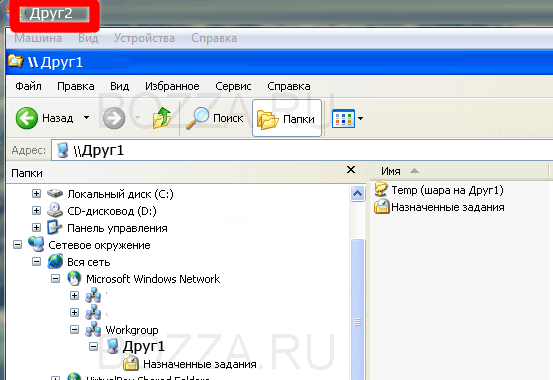Click Workgroup label in tree

click(x=132, y=330)
